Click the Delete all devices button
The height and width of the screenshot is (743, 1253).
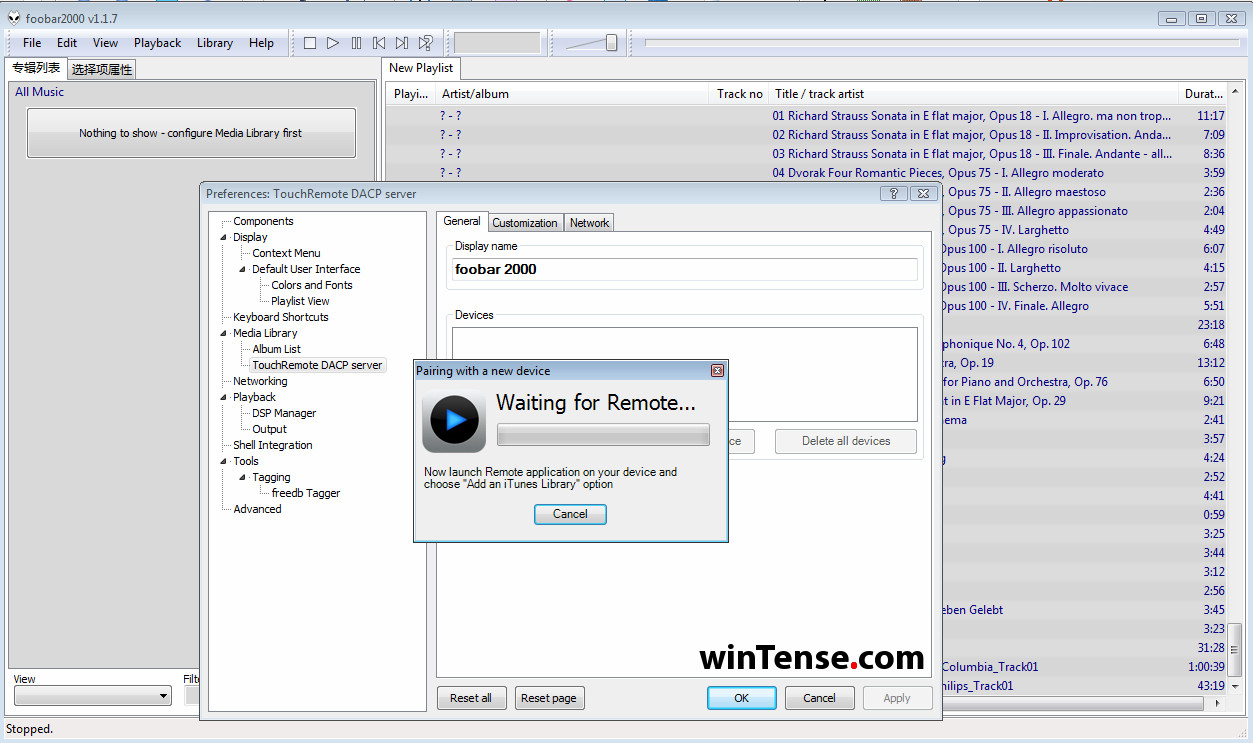846,441
